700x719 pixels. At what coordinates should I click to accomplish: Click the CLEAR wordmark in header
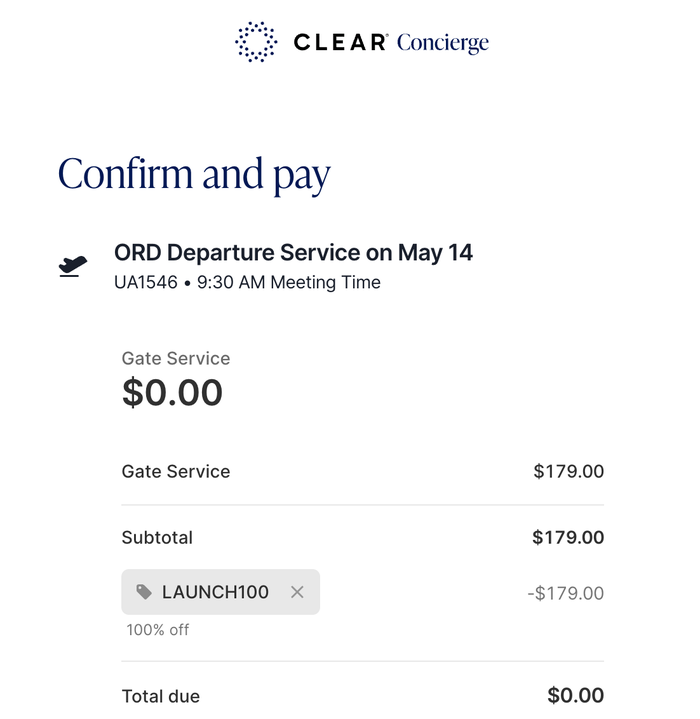point(341,42)
